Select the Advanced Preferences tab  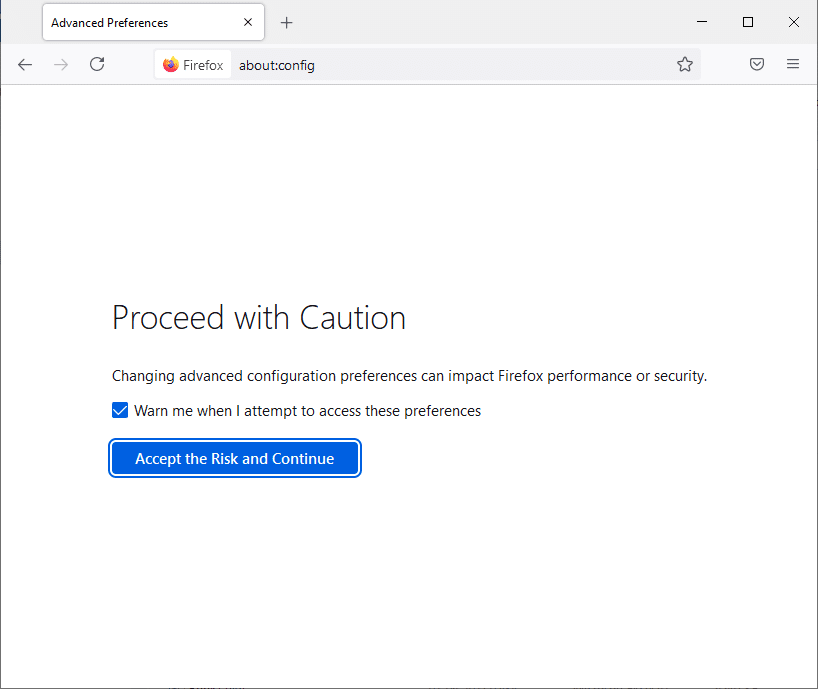click(x=130, y=22)
